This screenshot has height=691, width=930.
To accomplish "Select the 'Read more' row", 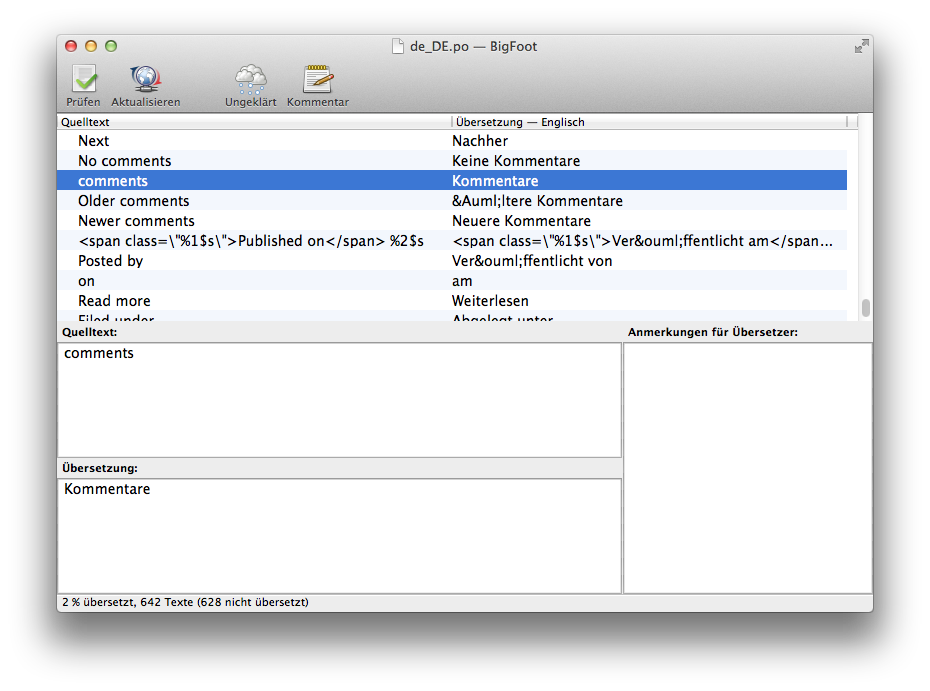I will point(452,301).
